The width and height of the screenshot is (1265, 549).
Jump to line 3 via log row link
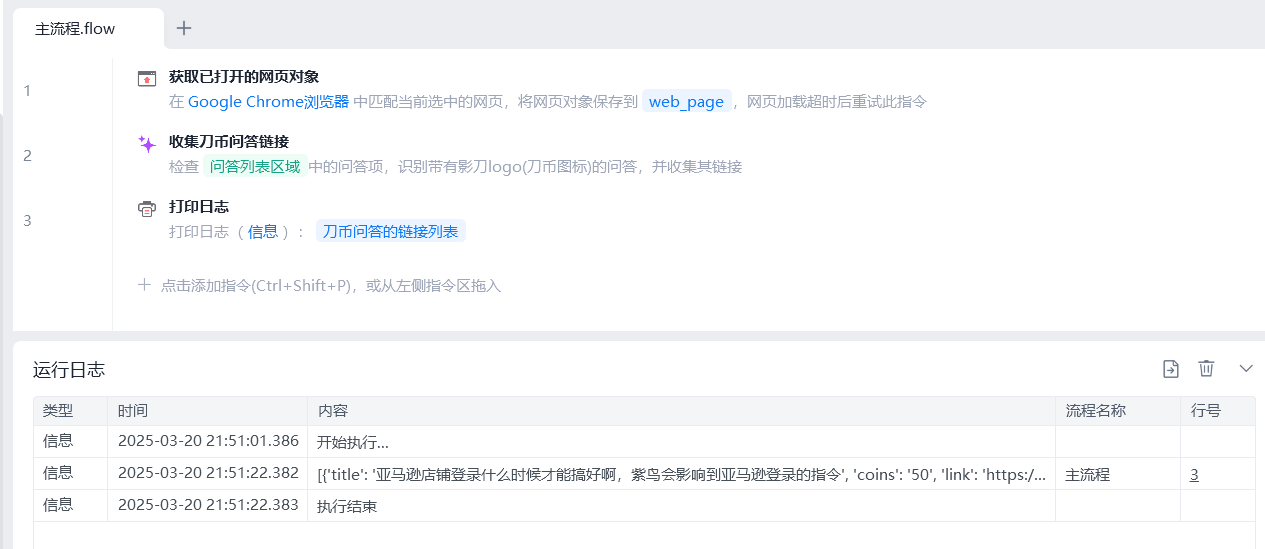point(1194,474)
